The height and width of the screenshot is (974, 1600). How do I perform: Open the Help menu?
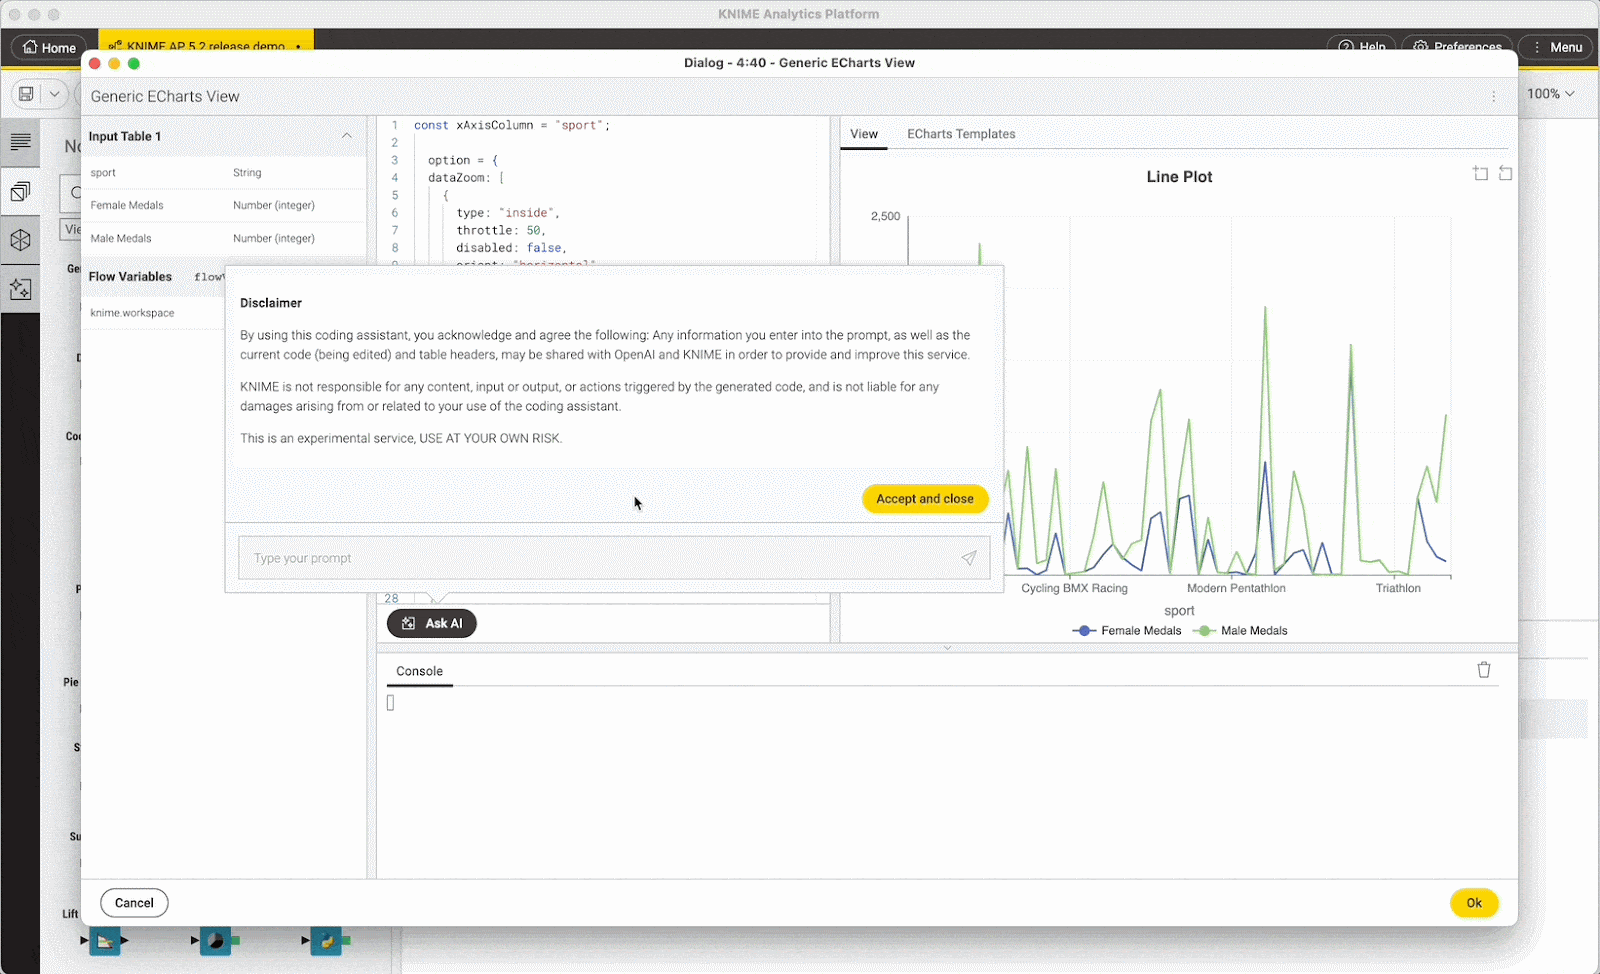[x=1362, y=46]
